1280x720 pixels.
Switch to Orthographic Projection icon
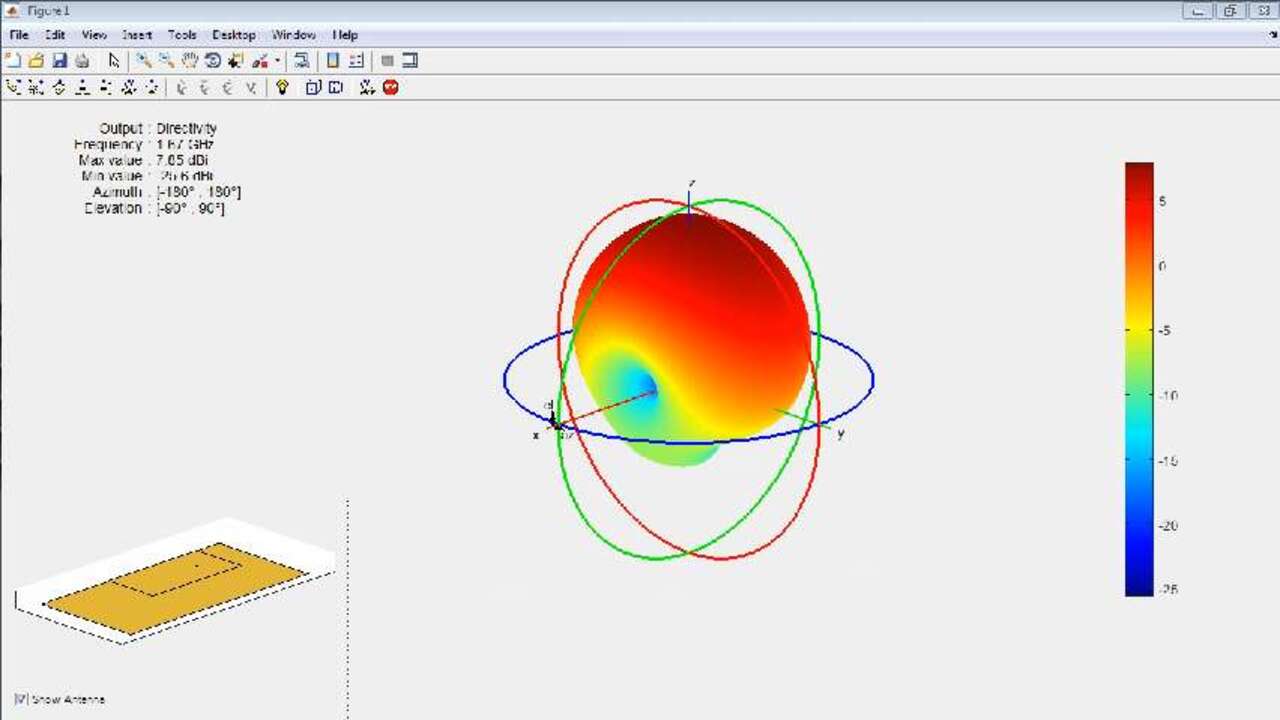tap(313, 88)
